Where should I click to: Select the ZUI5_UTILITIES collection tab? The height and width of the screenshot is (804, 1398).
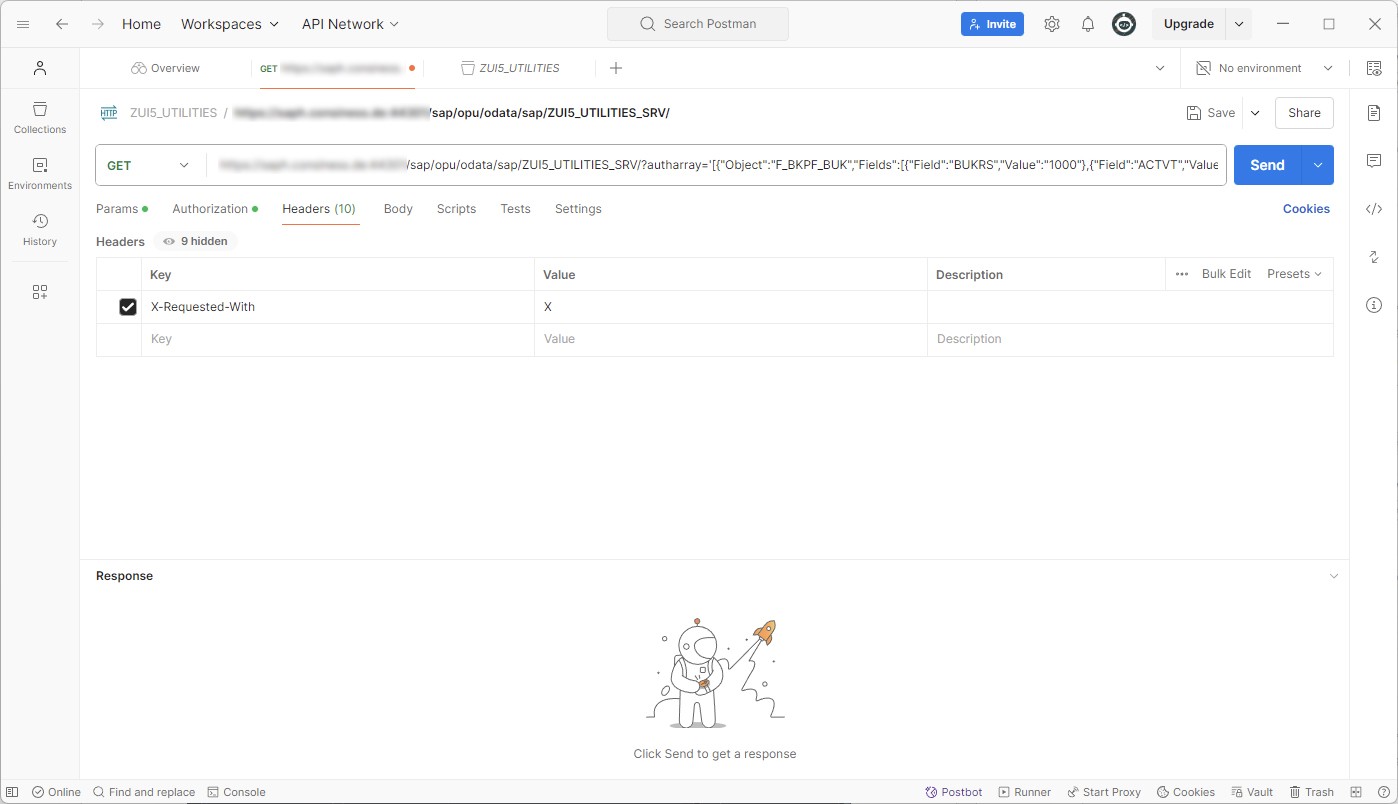(510, 68)
